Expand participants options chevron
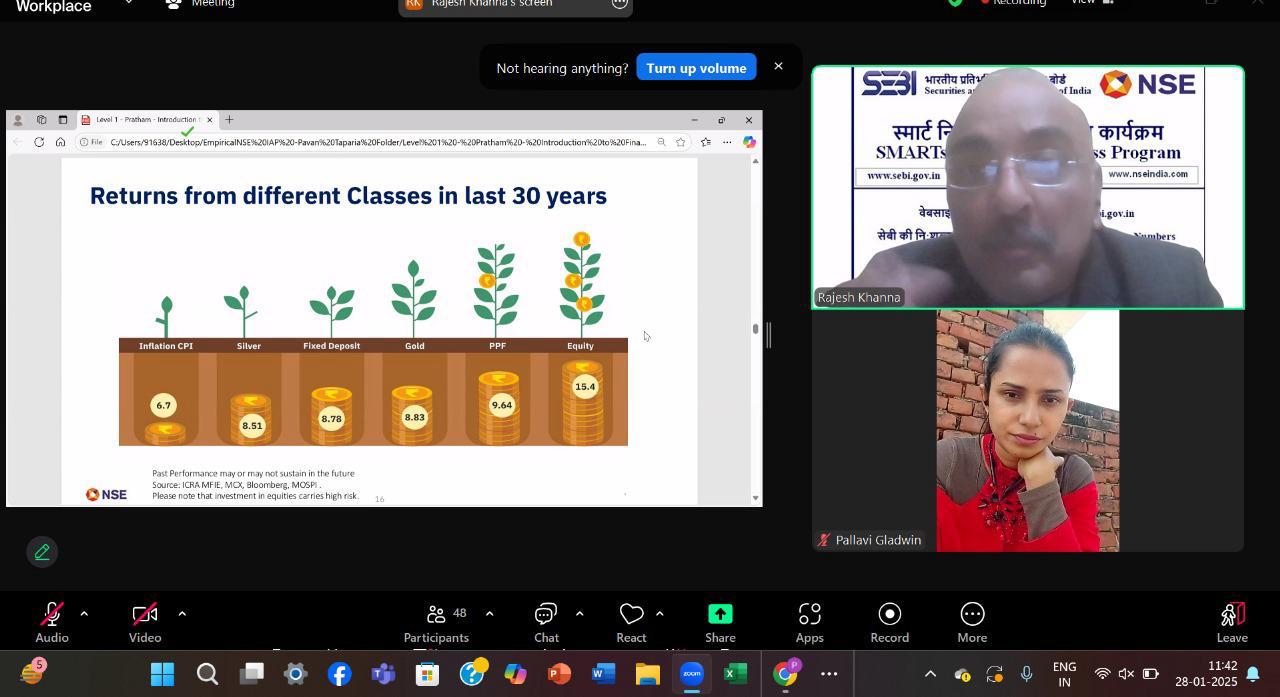 (x=489, y=614)
